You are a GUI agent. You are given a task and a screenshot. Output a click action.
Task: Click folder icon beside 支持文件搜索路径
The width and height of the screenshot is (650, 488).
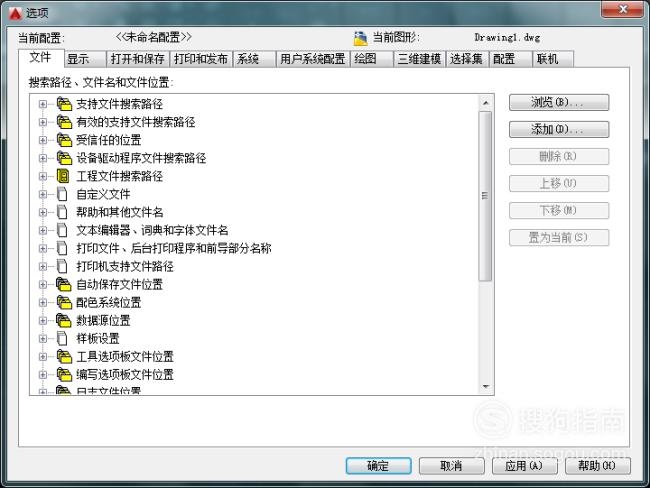click(x=64, y=104)
